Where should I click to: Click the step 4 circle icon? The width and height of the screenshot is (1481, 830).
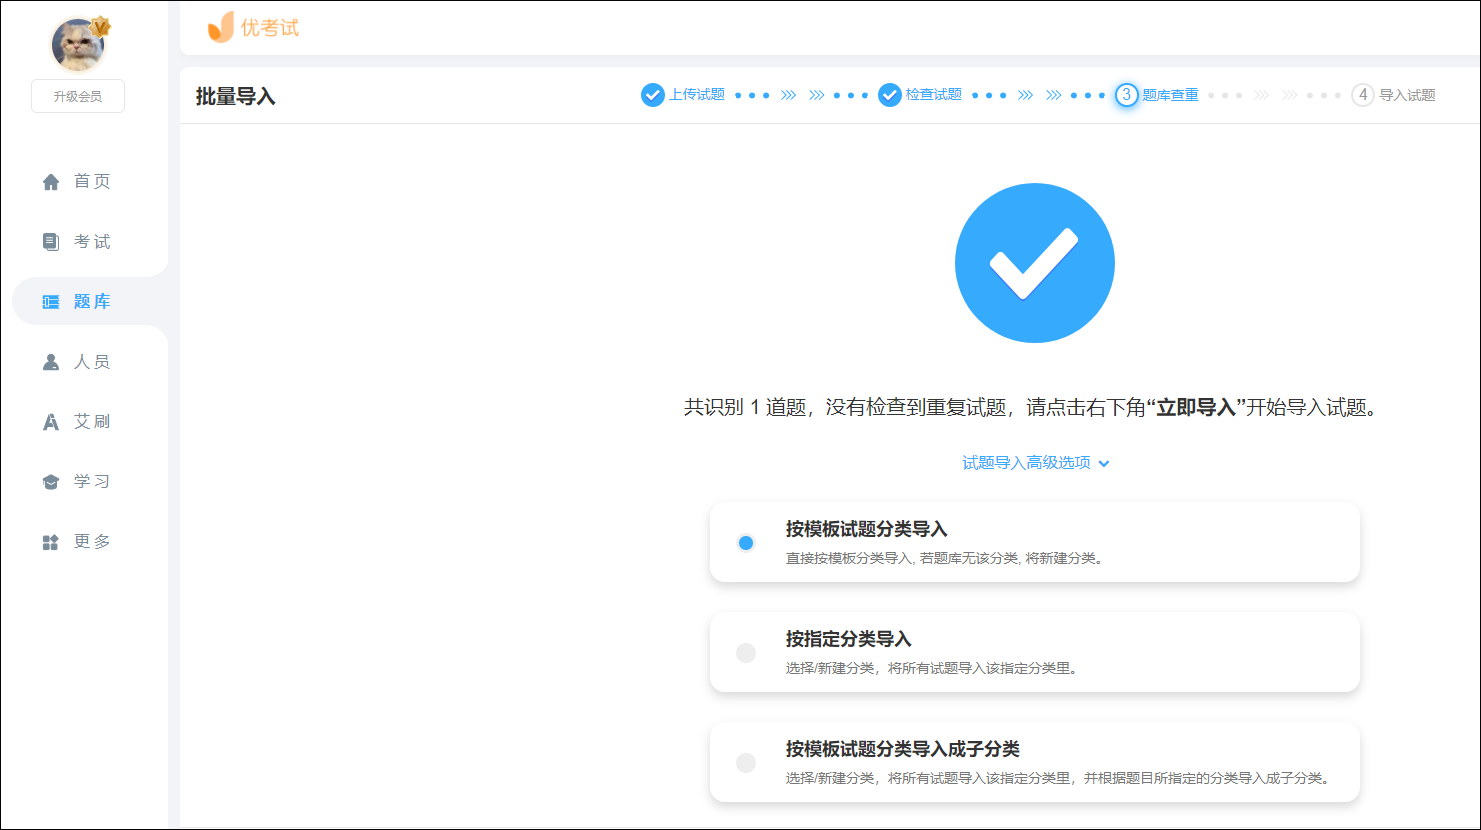click(1363, 95)
